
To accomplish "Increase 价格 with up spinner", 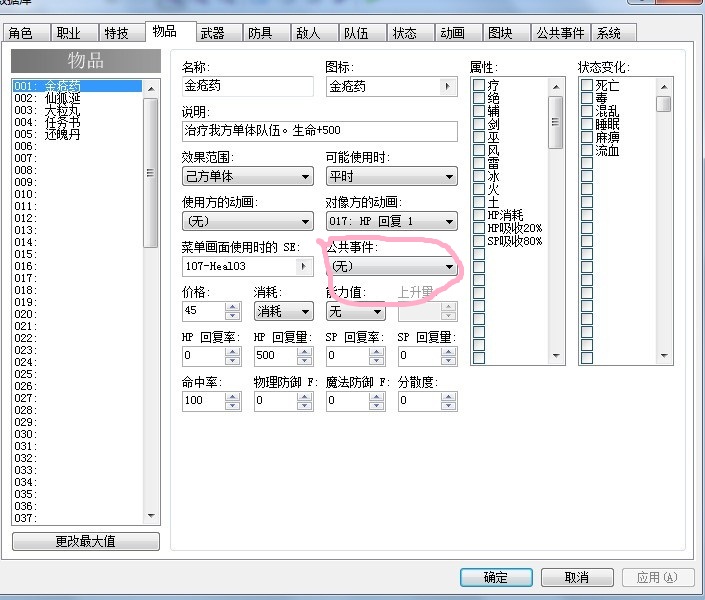I will [232, 307].
